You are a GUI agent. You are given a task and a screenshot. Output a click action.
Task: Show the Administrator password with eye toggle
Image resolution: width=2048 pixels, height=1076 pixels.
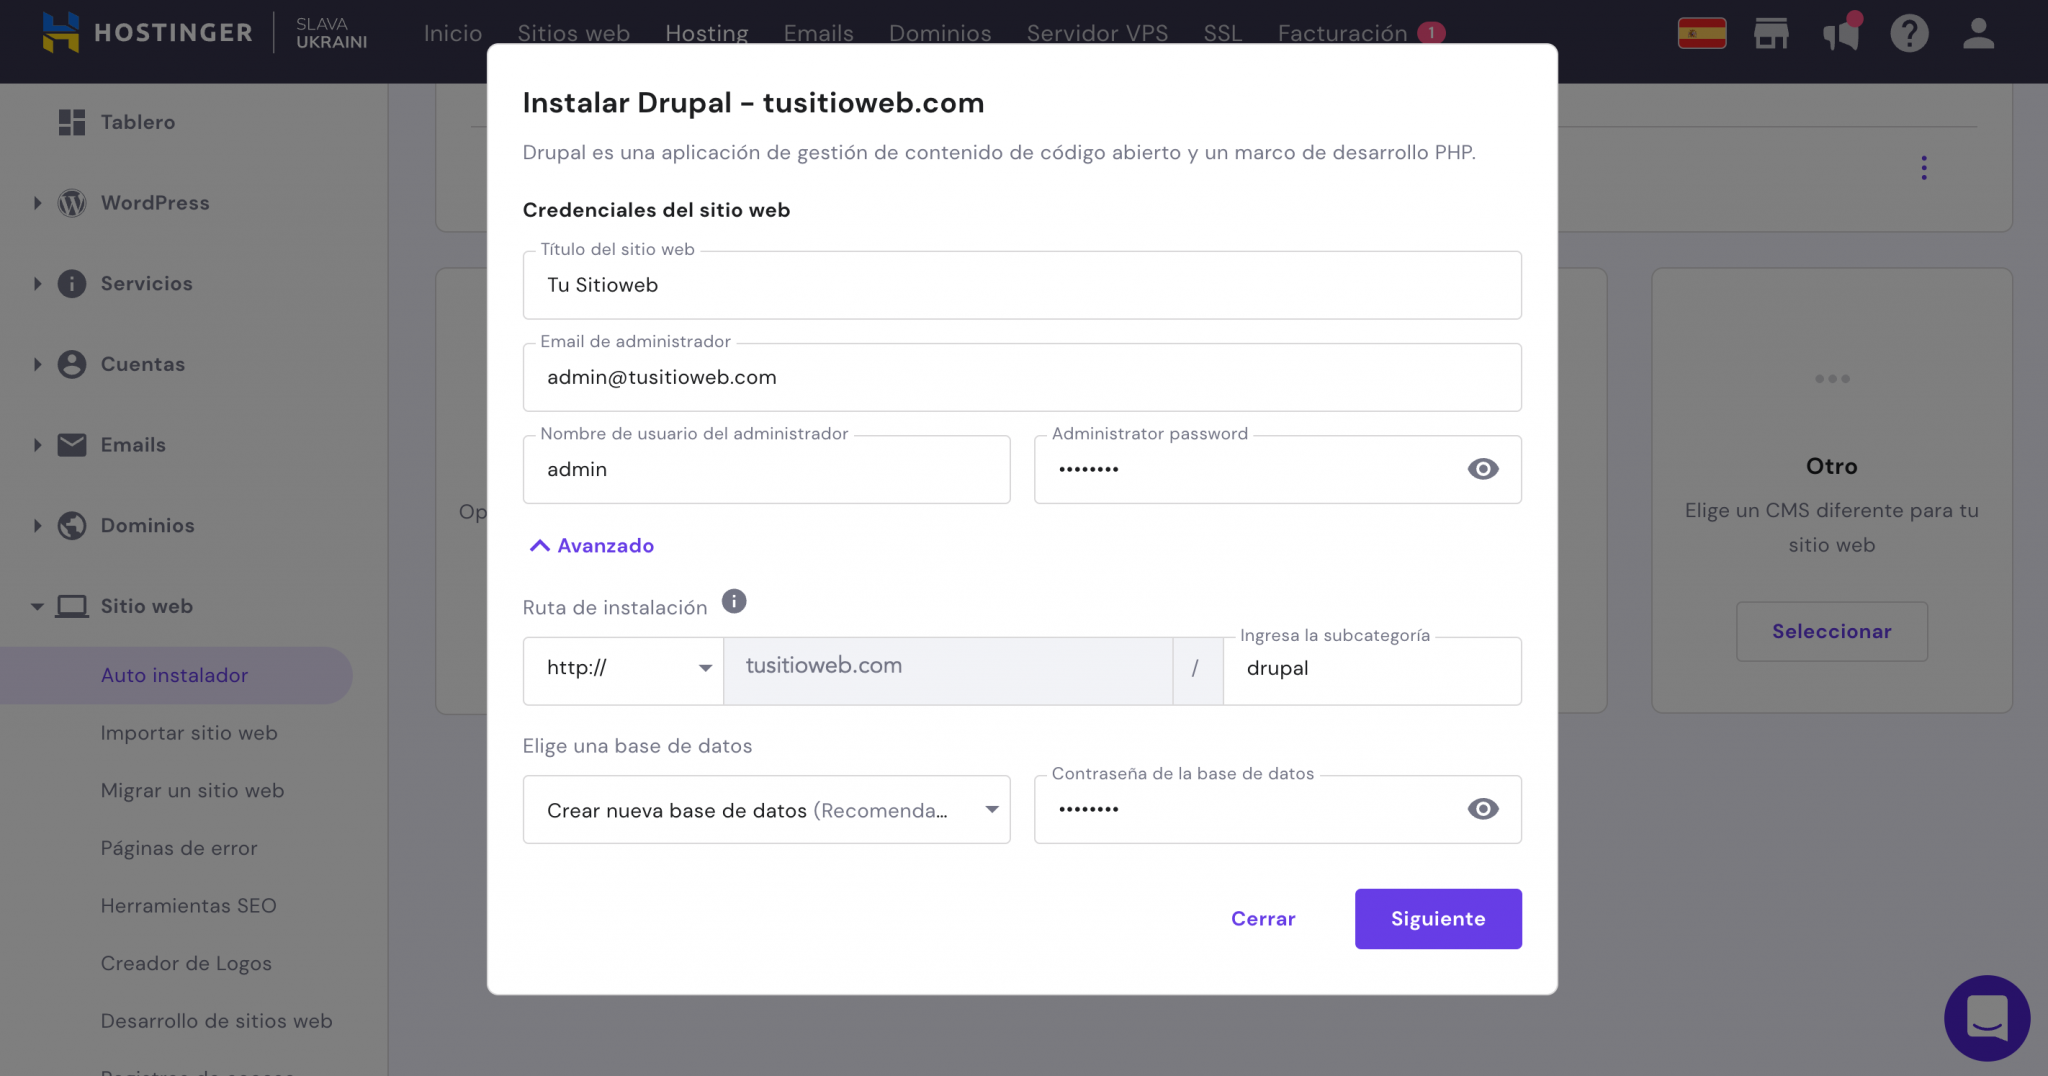point(1483,468)
